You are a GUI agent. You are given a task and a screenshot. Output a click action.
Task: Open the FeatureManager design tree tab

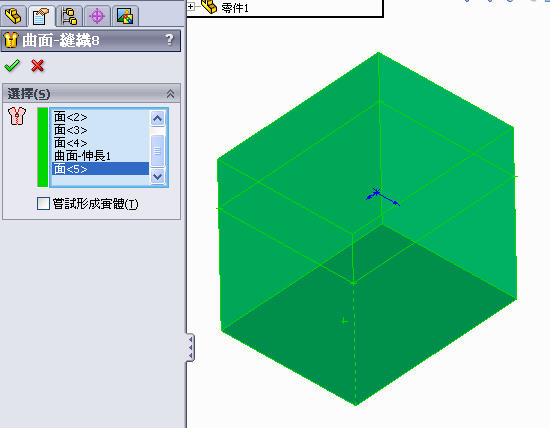[13, 16]
